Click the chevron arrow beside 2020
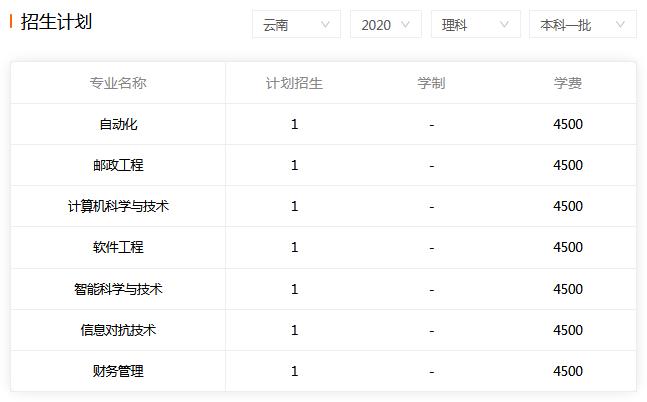The height and width of the screenshot is (402, 647). (x=405, y=25)
